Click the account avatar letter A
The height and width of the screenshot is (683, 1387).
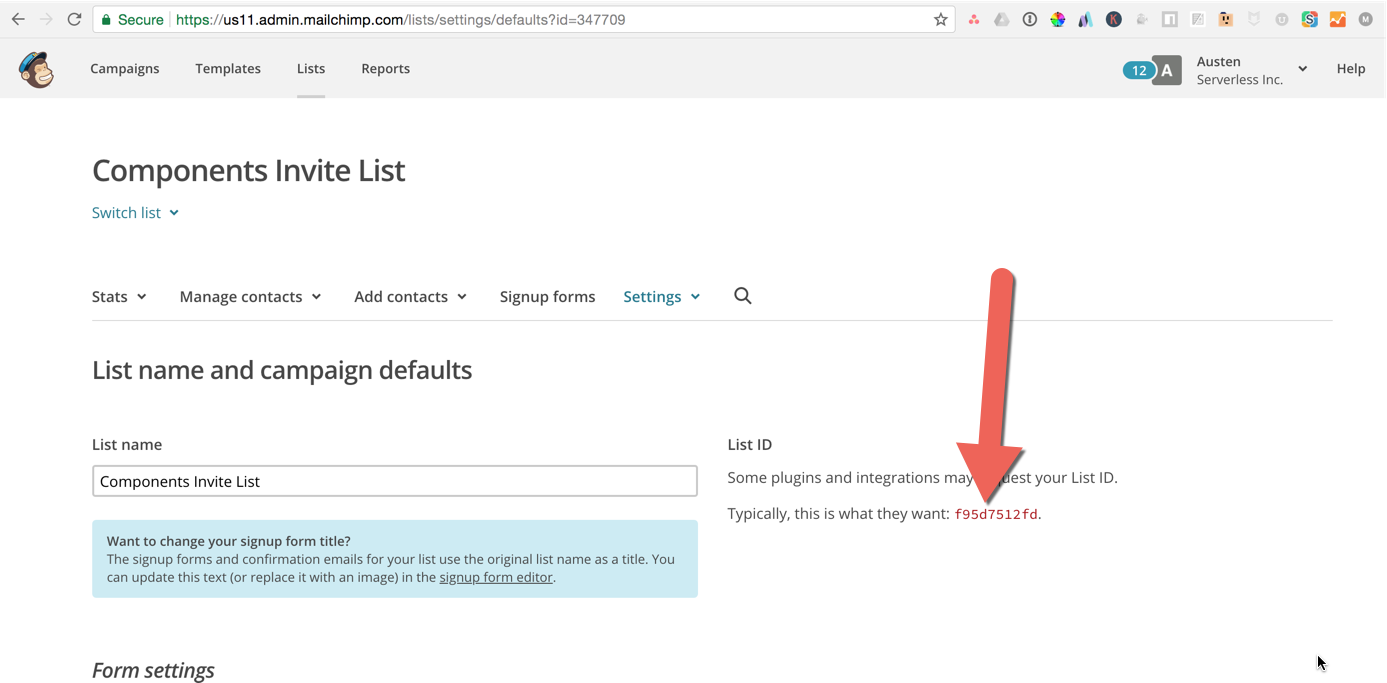click(x=1167, y=70)
